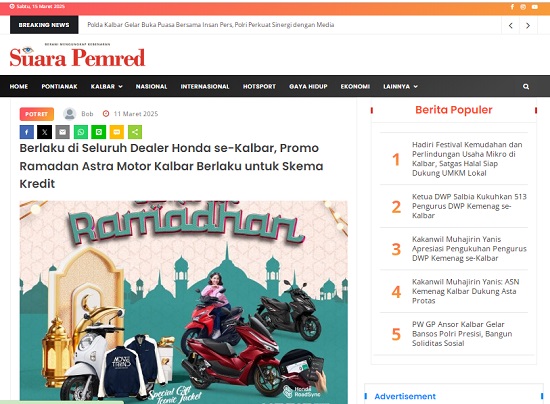The width and height of the screenshot is (550, 404).
Task: Click the Suara Pemred logo
Action: pyautogui.click(x=77, y=56)
